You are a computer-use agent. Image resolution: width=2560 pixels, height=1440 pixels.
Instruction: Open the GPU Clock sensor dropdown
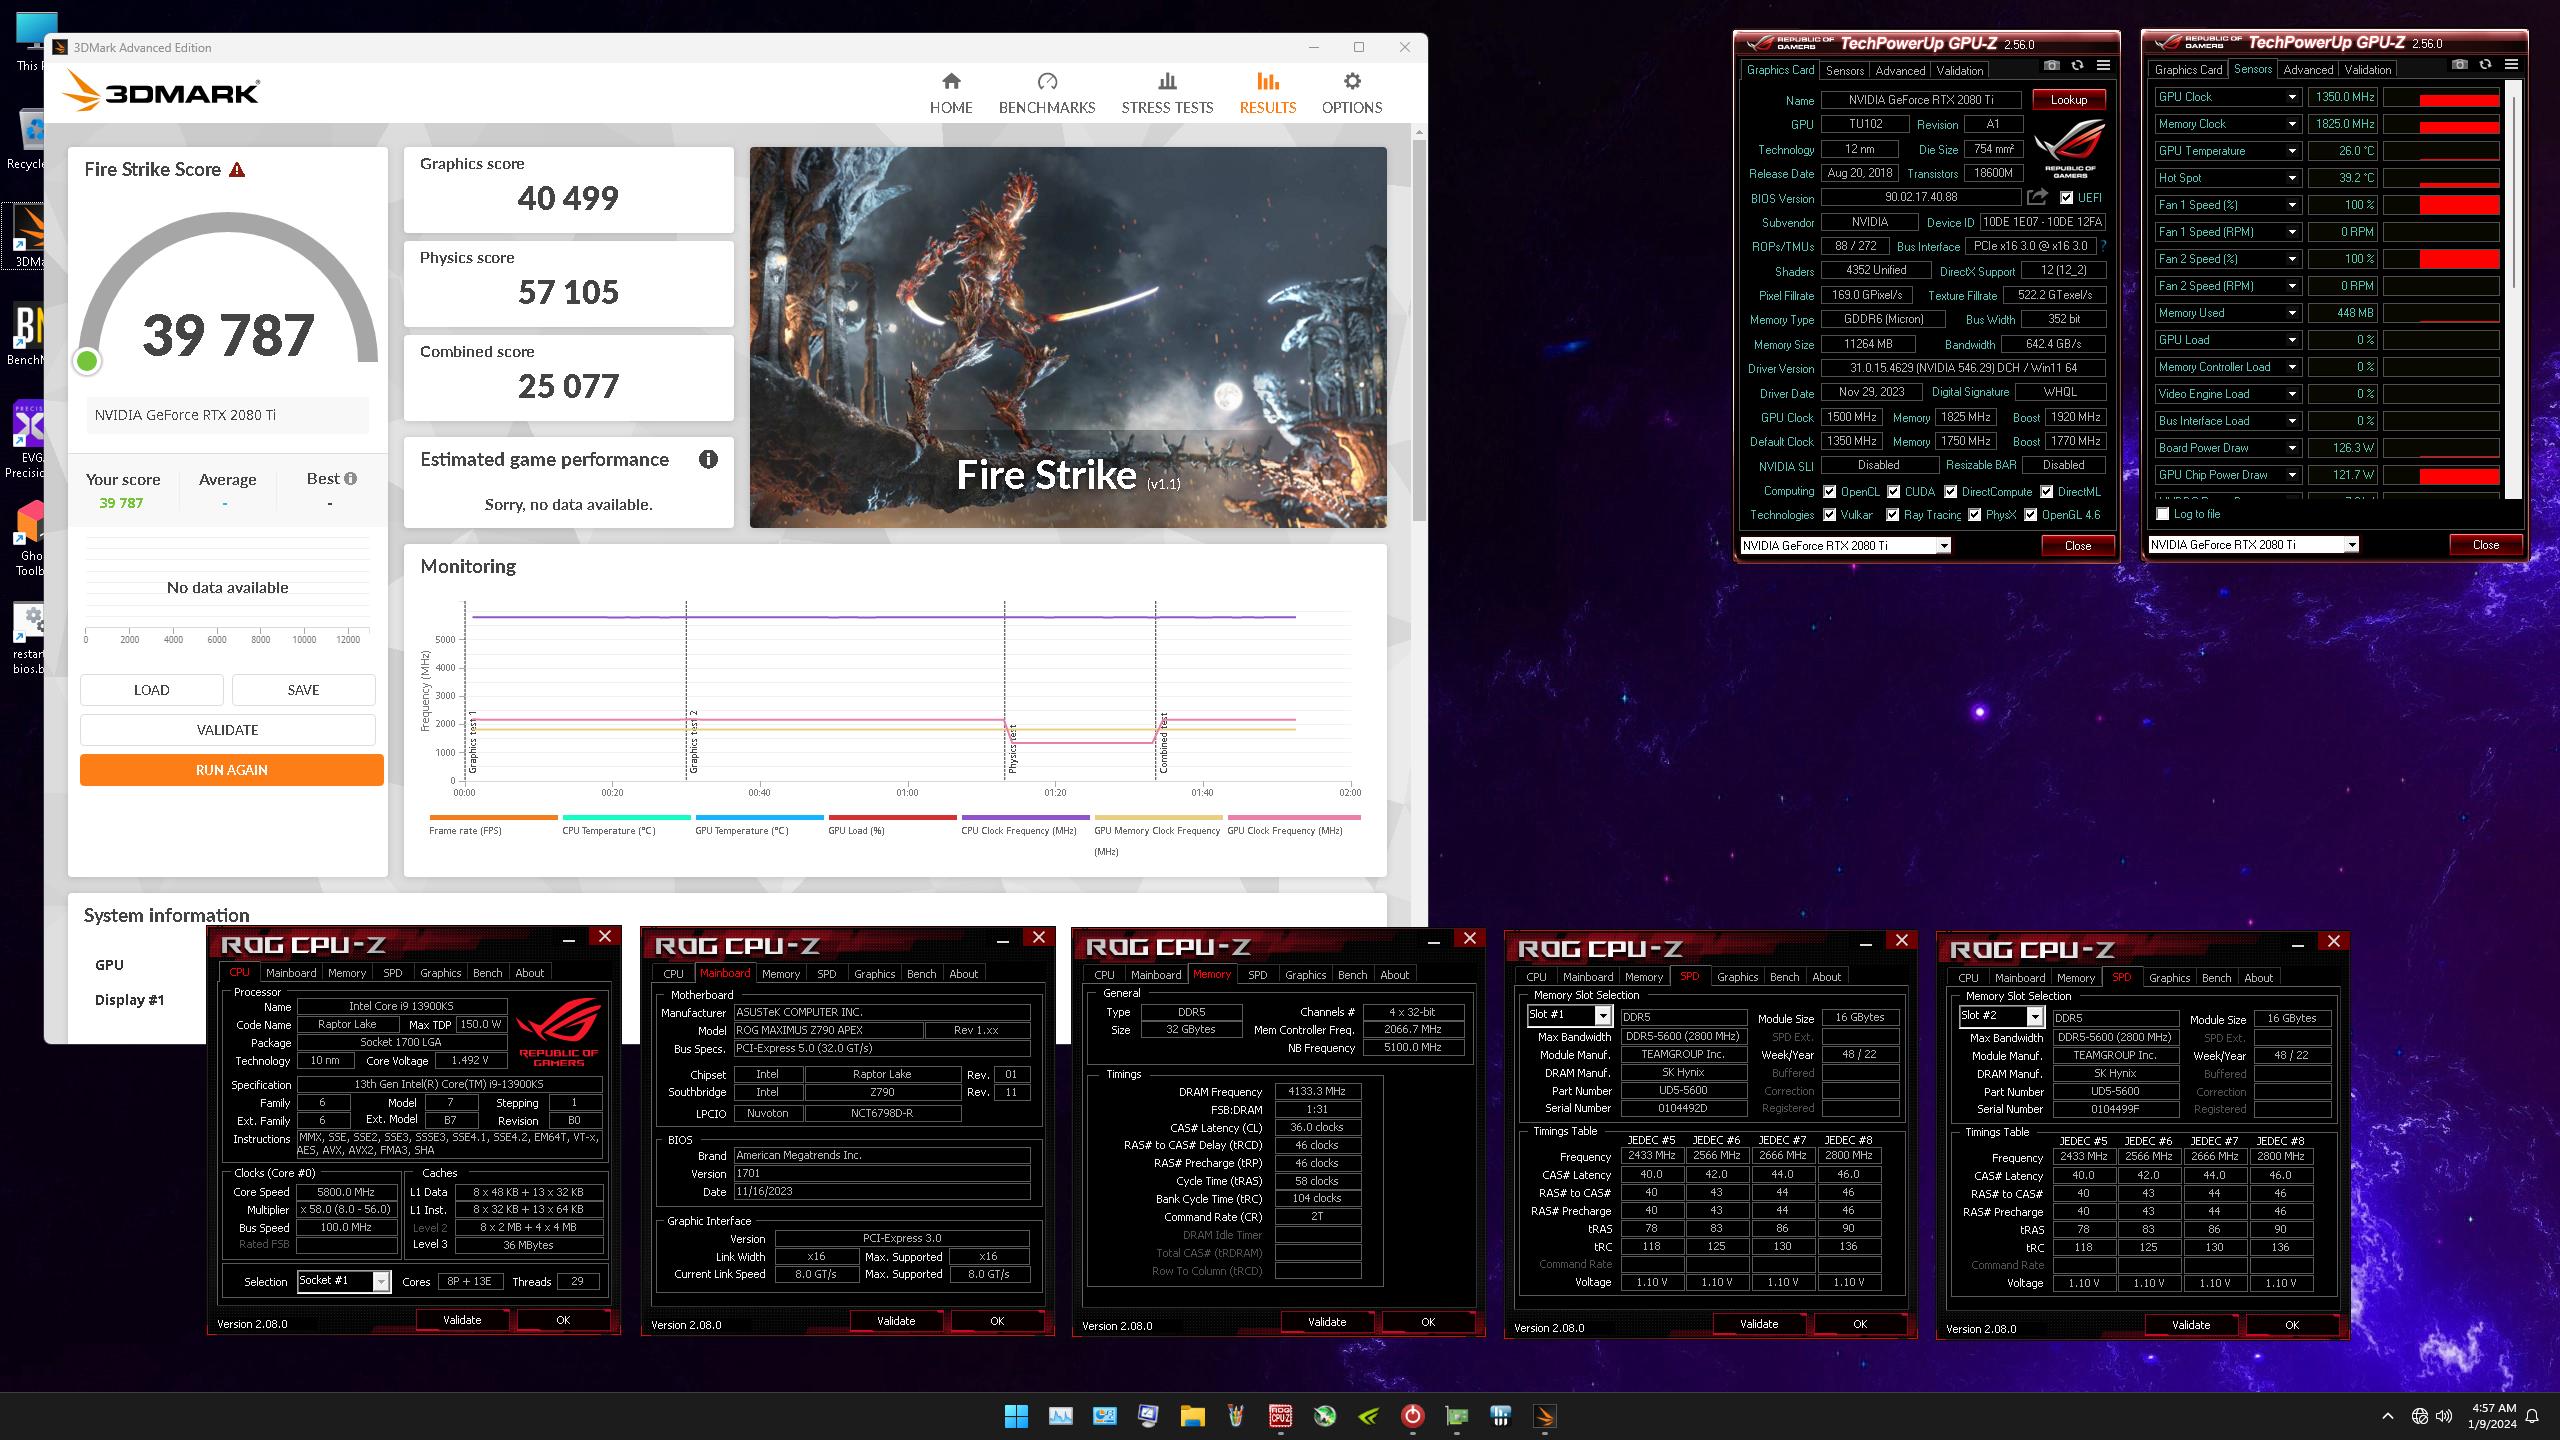click(2292, 97)
